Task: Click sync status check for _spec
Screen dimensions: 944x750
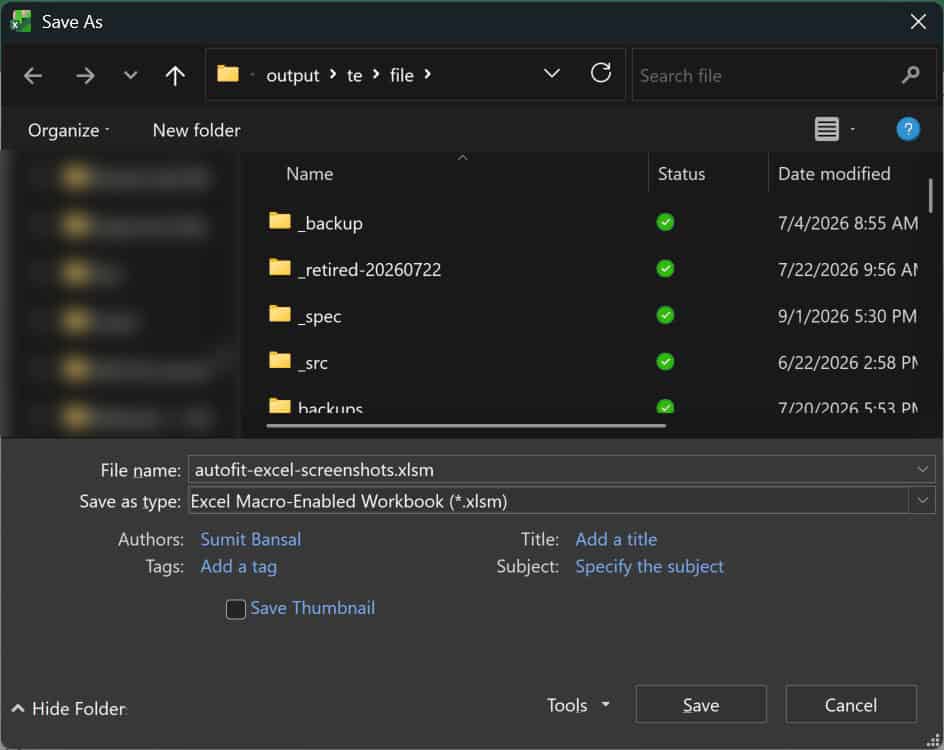Action: 665,315
